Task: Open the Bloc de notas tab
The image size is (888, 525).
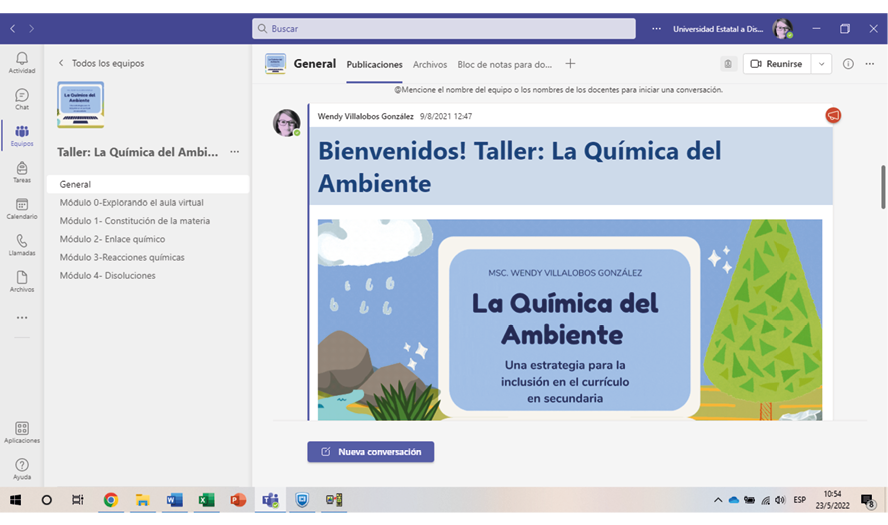Action: pos(504,64)
